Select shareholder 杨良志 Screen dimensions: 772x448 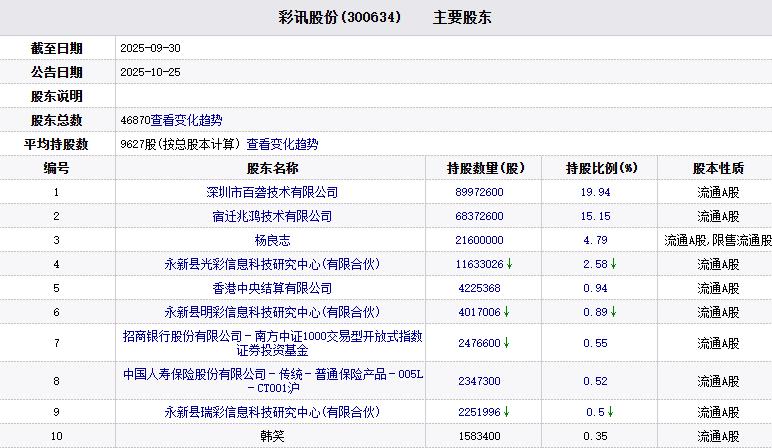(272, 240)
